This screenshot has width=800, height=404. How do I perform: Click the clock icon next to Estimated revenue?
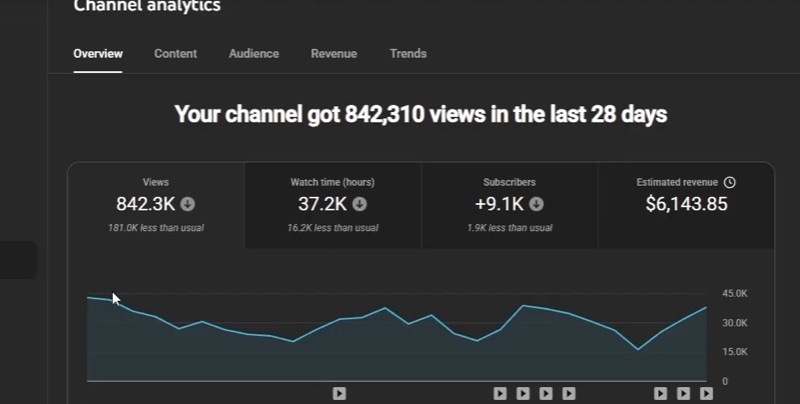730,182
